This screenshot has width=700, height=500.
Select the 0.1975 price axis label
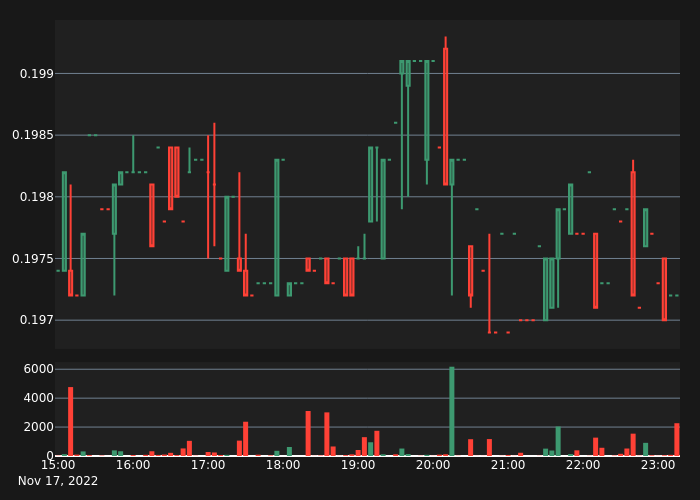33,259
